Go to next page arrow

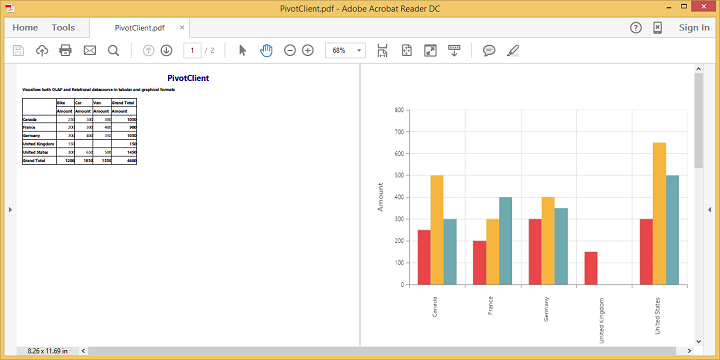coord(166,51)
